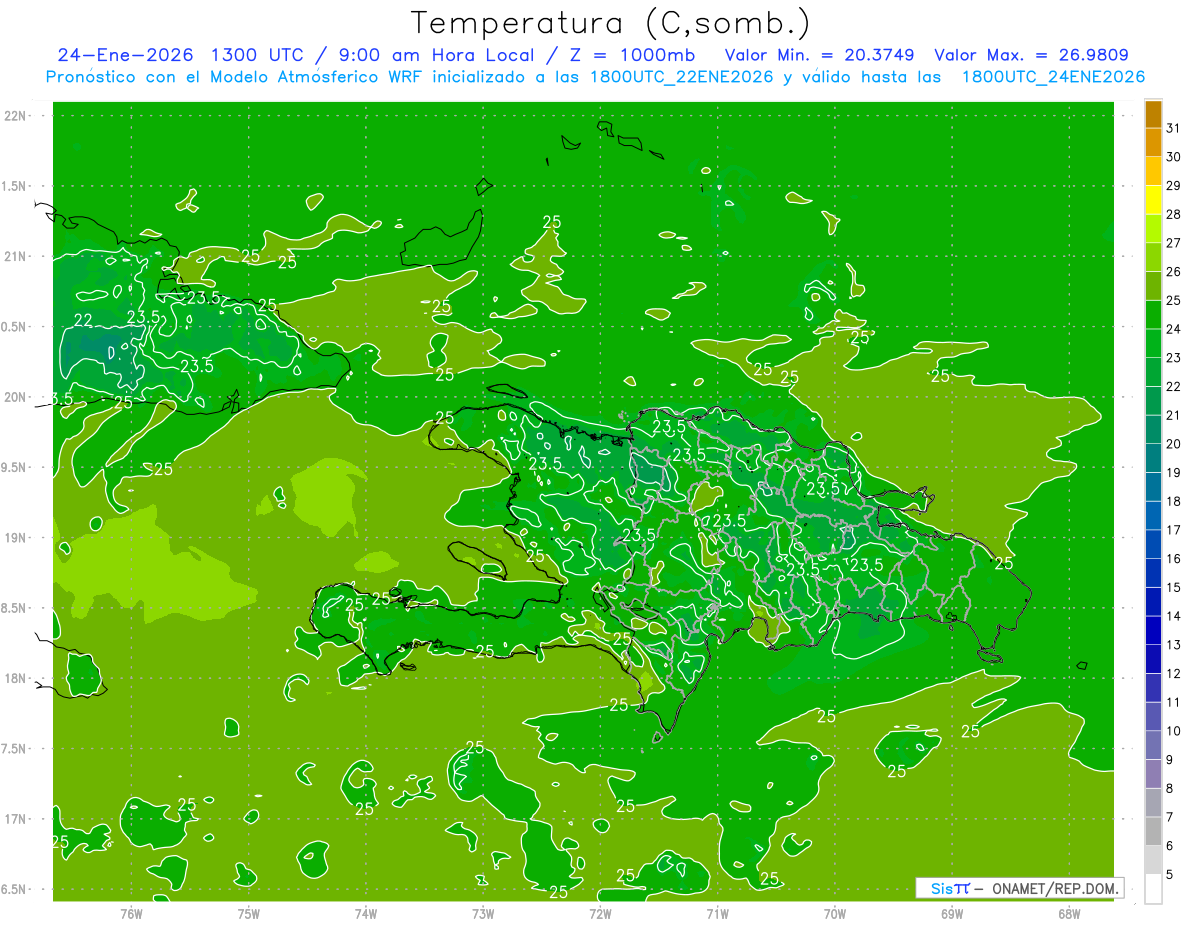Click the legend scale label "5"

[1169, 876]
